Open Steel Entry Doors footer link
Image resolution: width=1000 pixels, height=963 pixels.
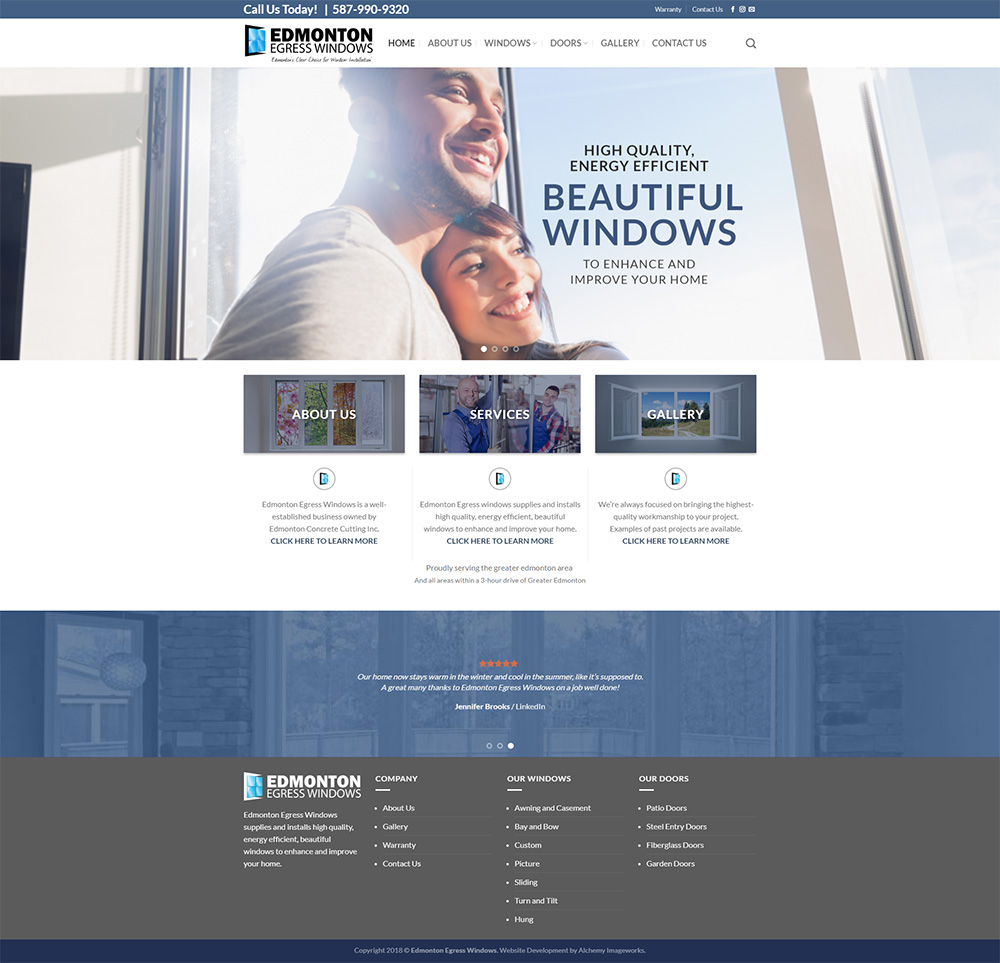click(676, 827)
